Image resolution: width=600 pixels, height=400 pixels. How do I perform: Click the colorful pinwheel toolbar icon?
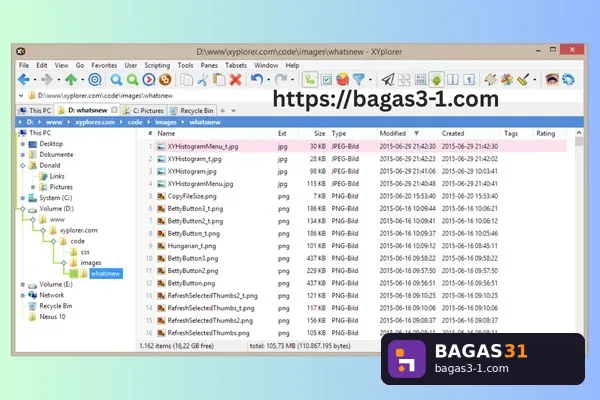pyautogui.click(x=507, y=80)
